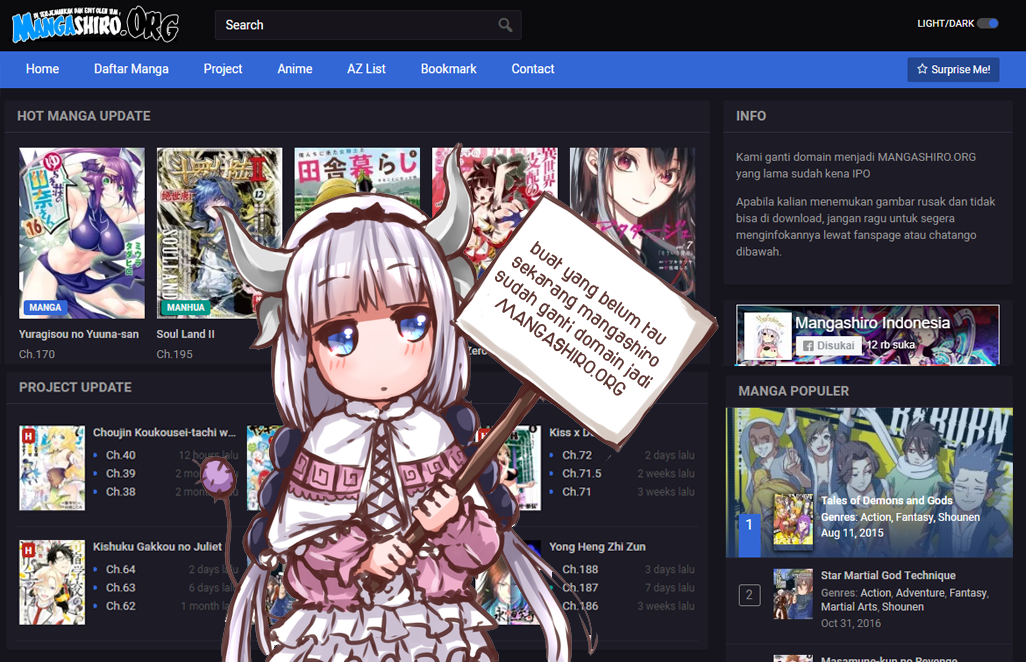Click the rank 2 badge beside Star Martial God Technique
The height and width of the screenshot is (662, 1026).
[x=749, y=595]
